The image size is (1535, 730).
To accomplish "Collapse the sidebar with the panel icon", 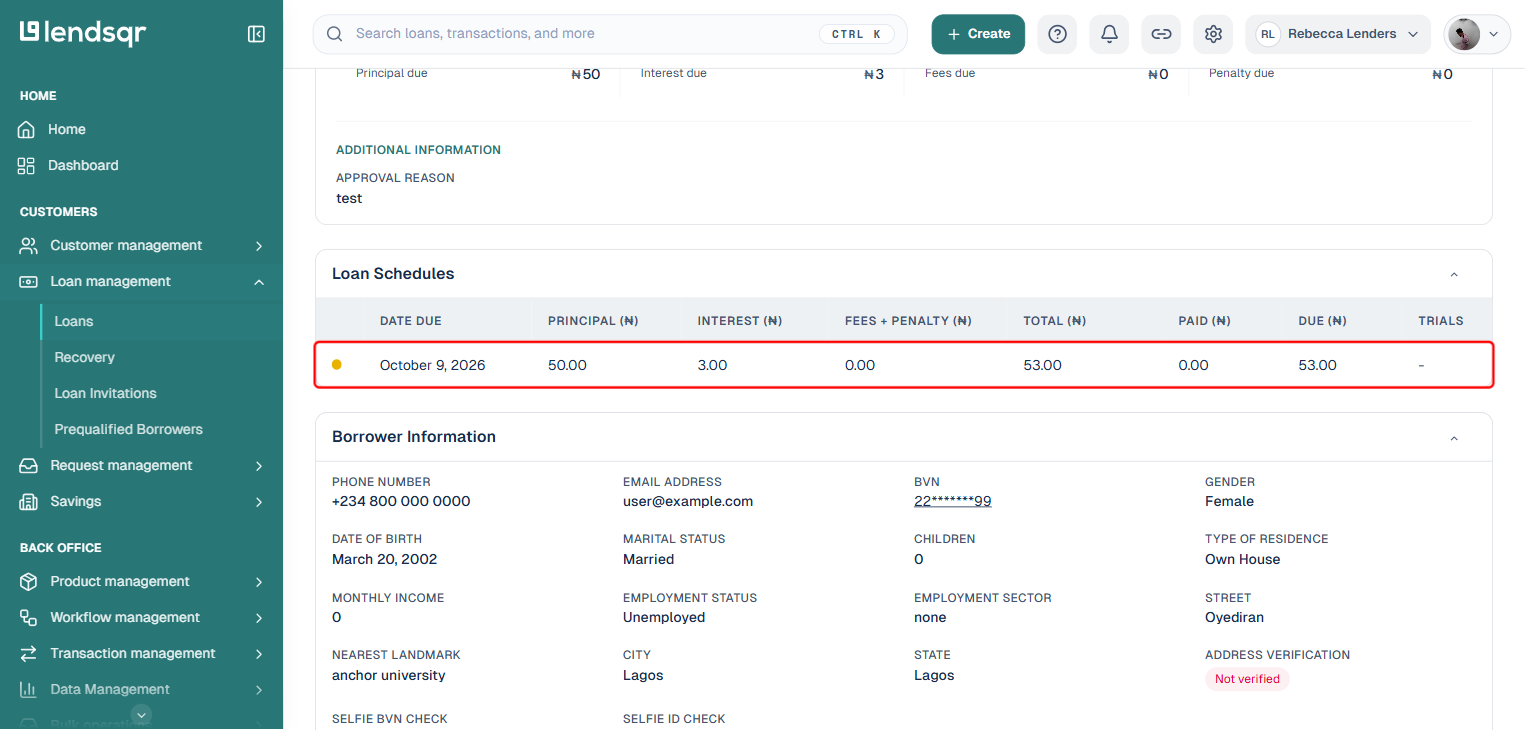I will [256, 34].
